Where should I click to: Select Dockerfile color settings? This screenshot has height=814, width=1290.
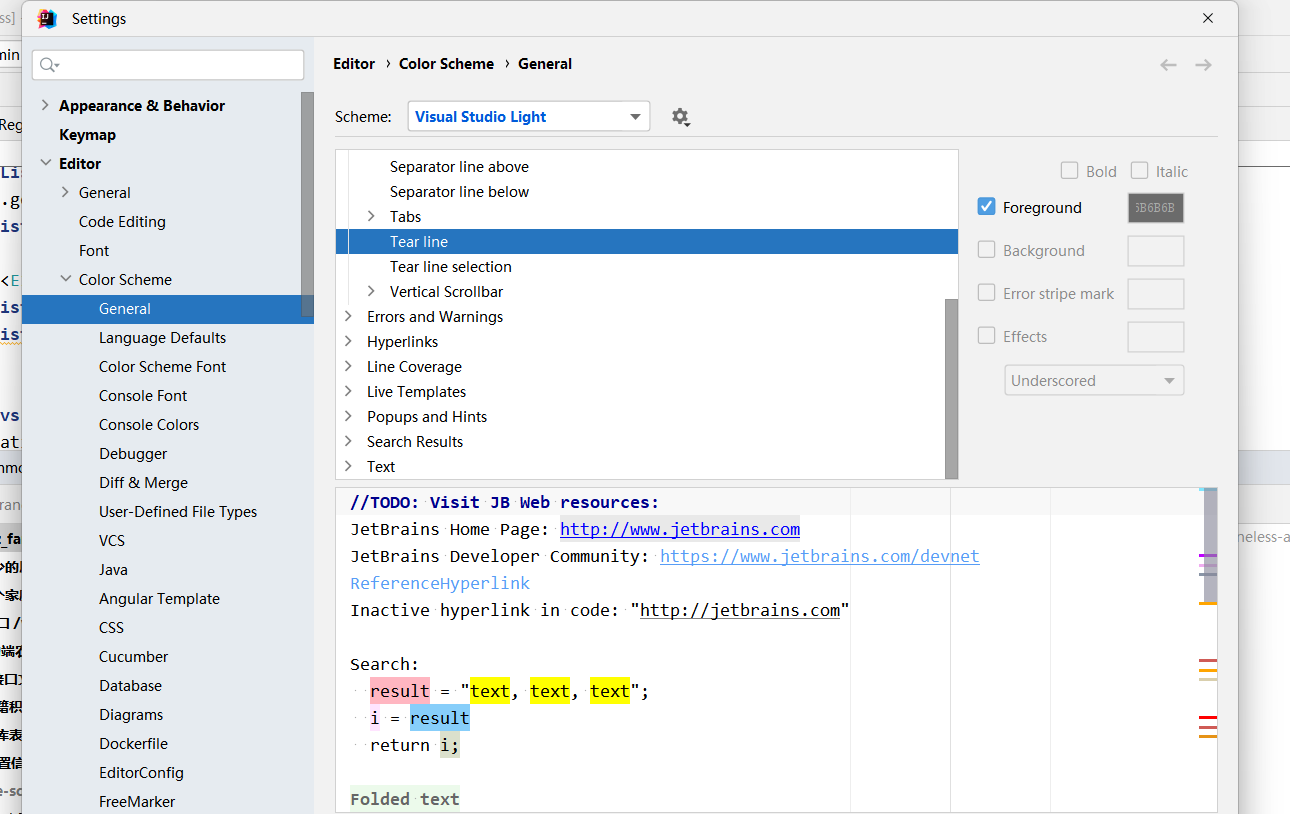(x=133, y=743)
